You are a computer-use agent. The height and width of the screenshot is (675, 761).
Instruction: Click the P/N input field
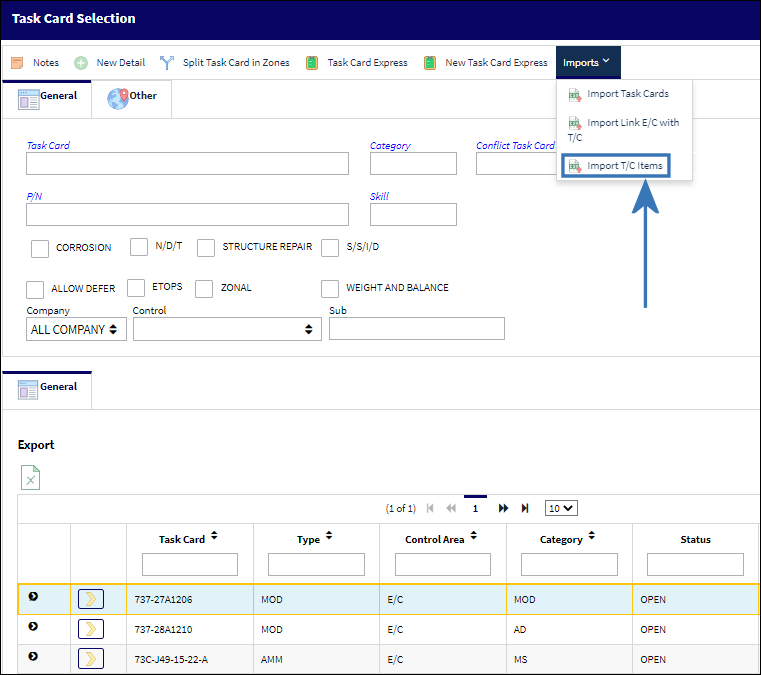(187, 214)
